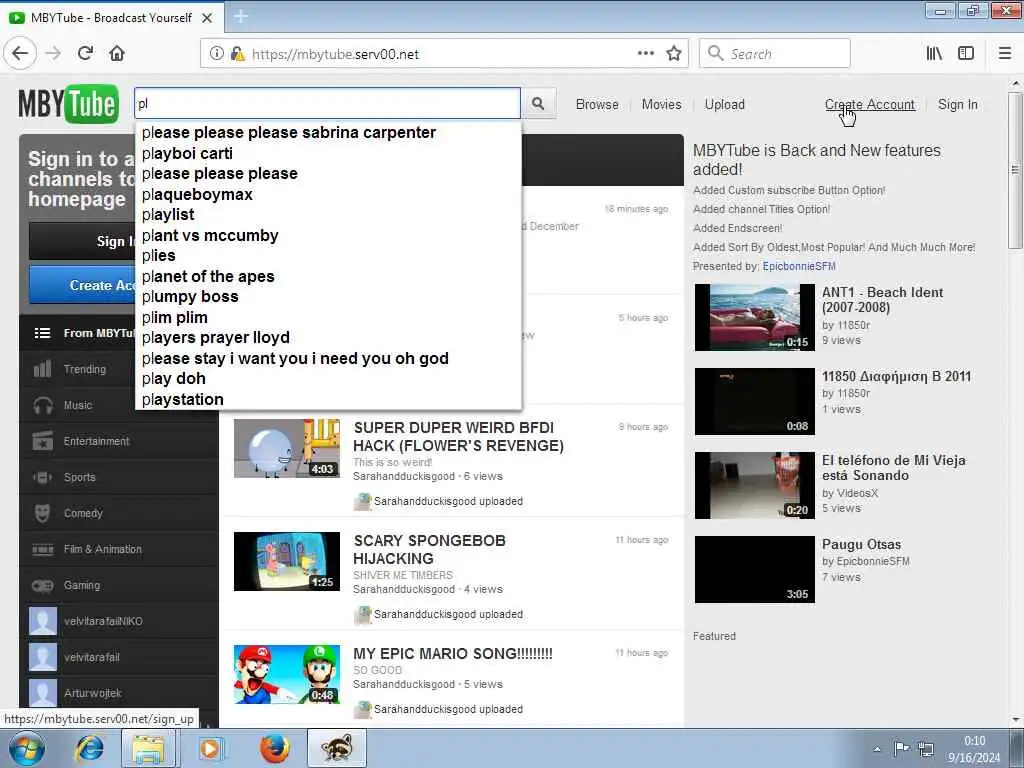
Task: Click the search magnifier button
Action: (x=538, y=104)
